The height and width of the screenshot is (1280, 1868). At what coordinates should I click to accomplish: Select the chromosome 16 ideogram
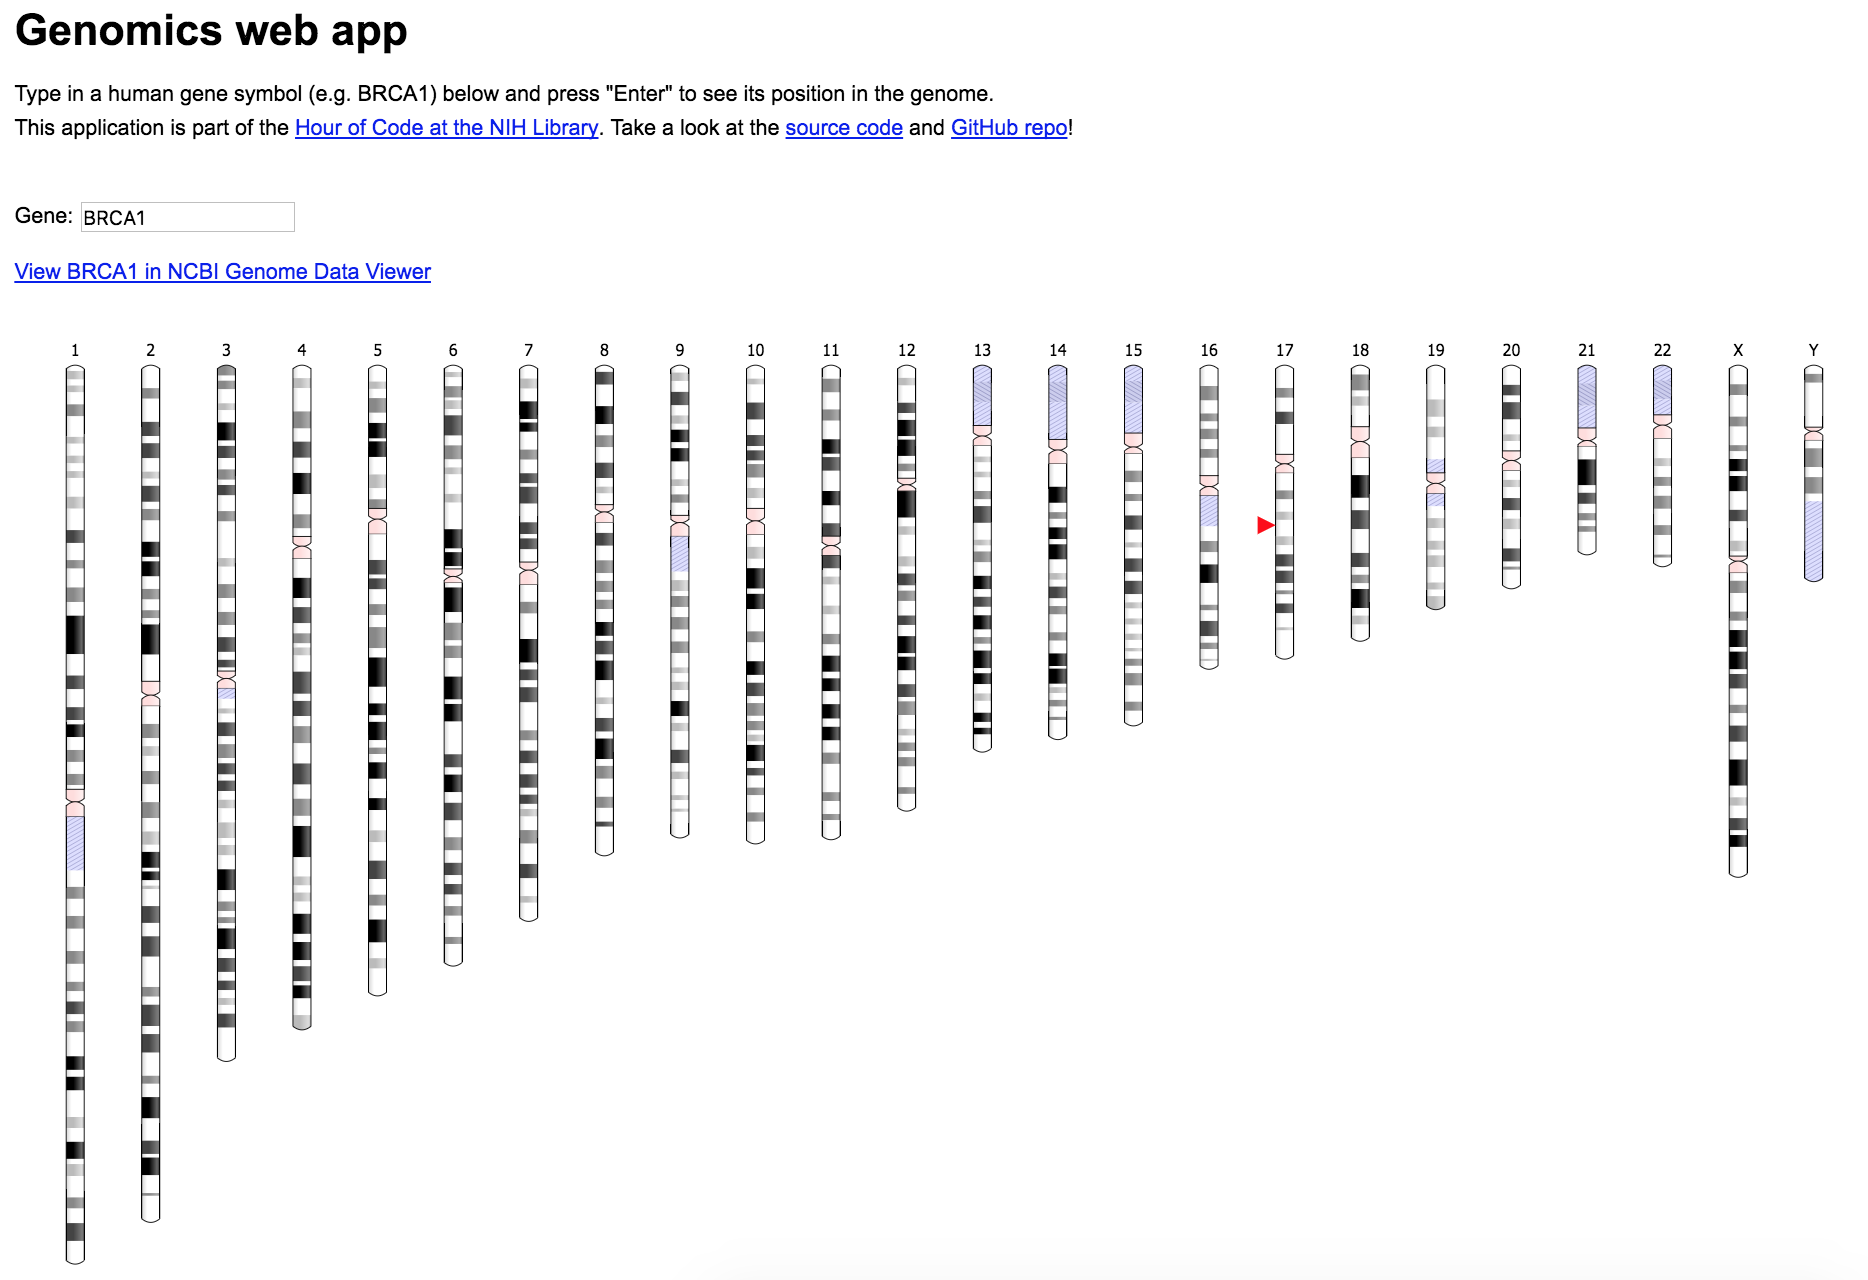click(x=1209, y=517)
